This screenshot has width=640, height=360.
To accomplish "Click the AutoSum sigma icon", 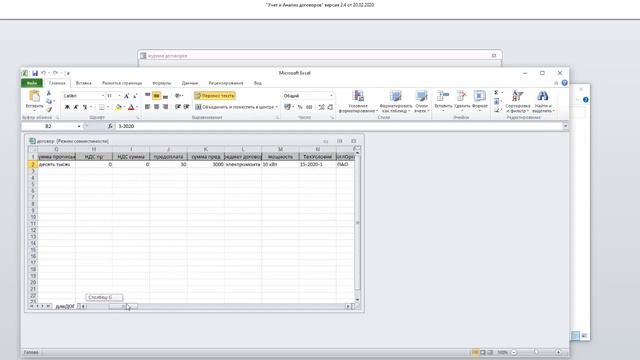I will (496, 93).
